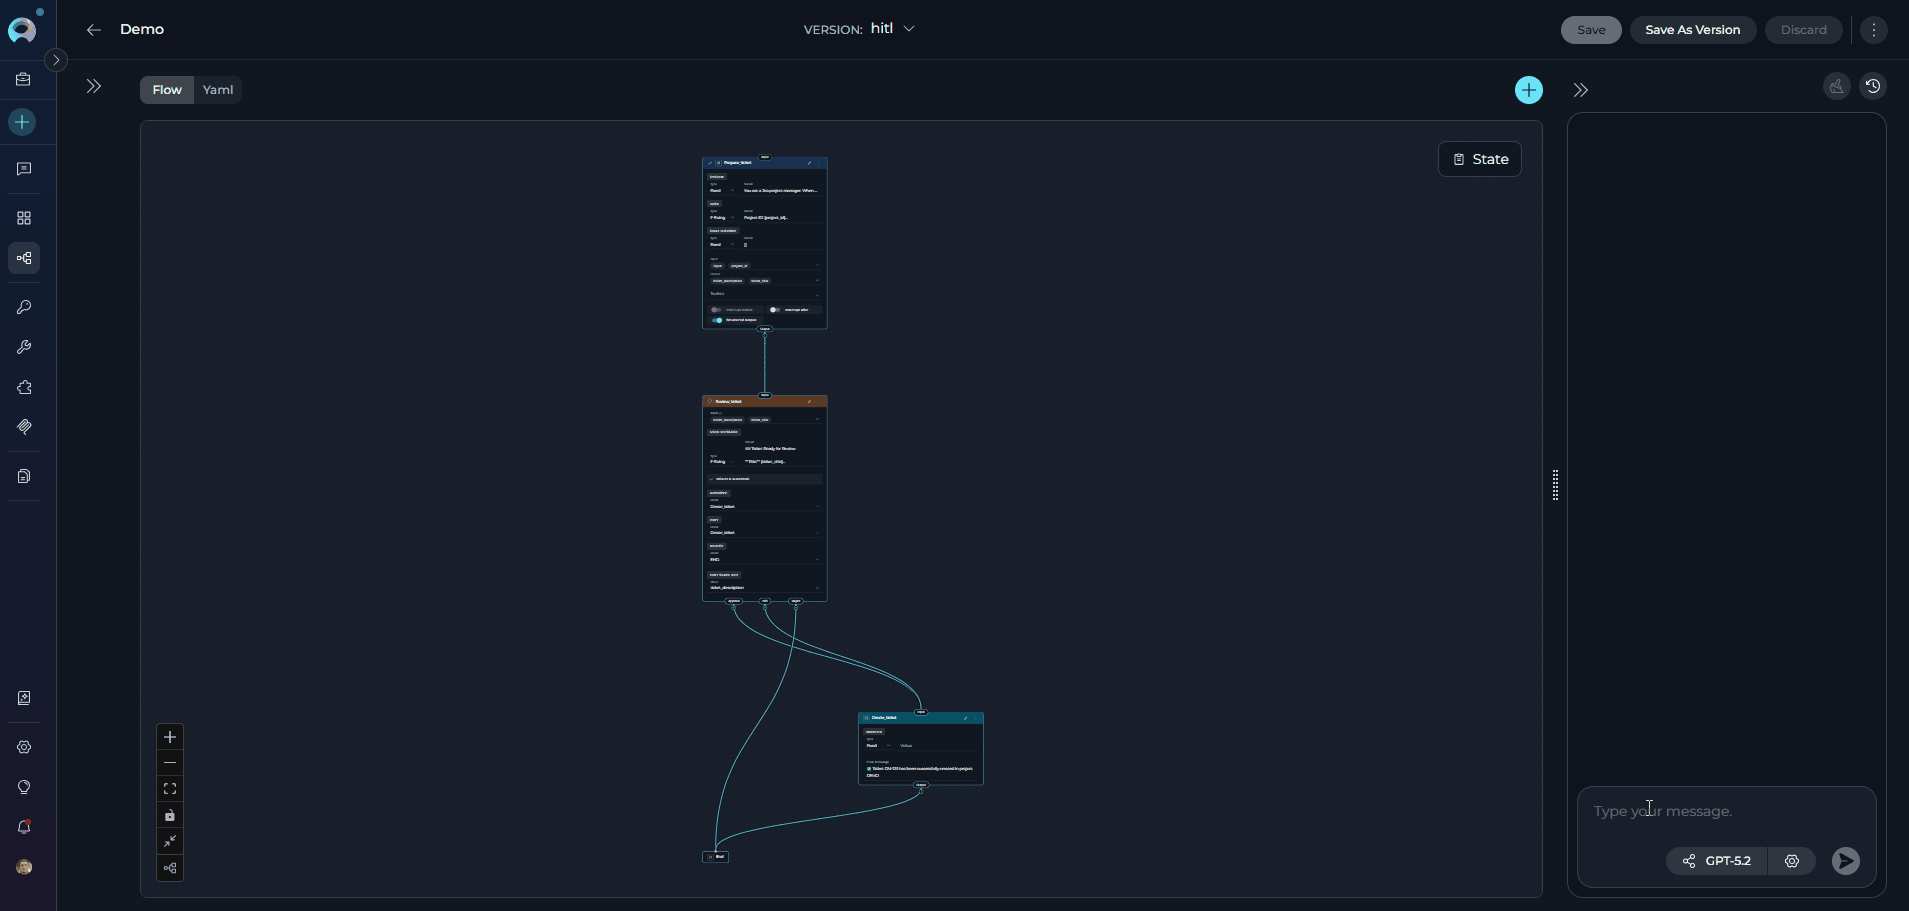Expand the left panel with double chevron

[94, 87]
